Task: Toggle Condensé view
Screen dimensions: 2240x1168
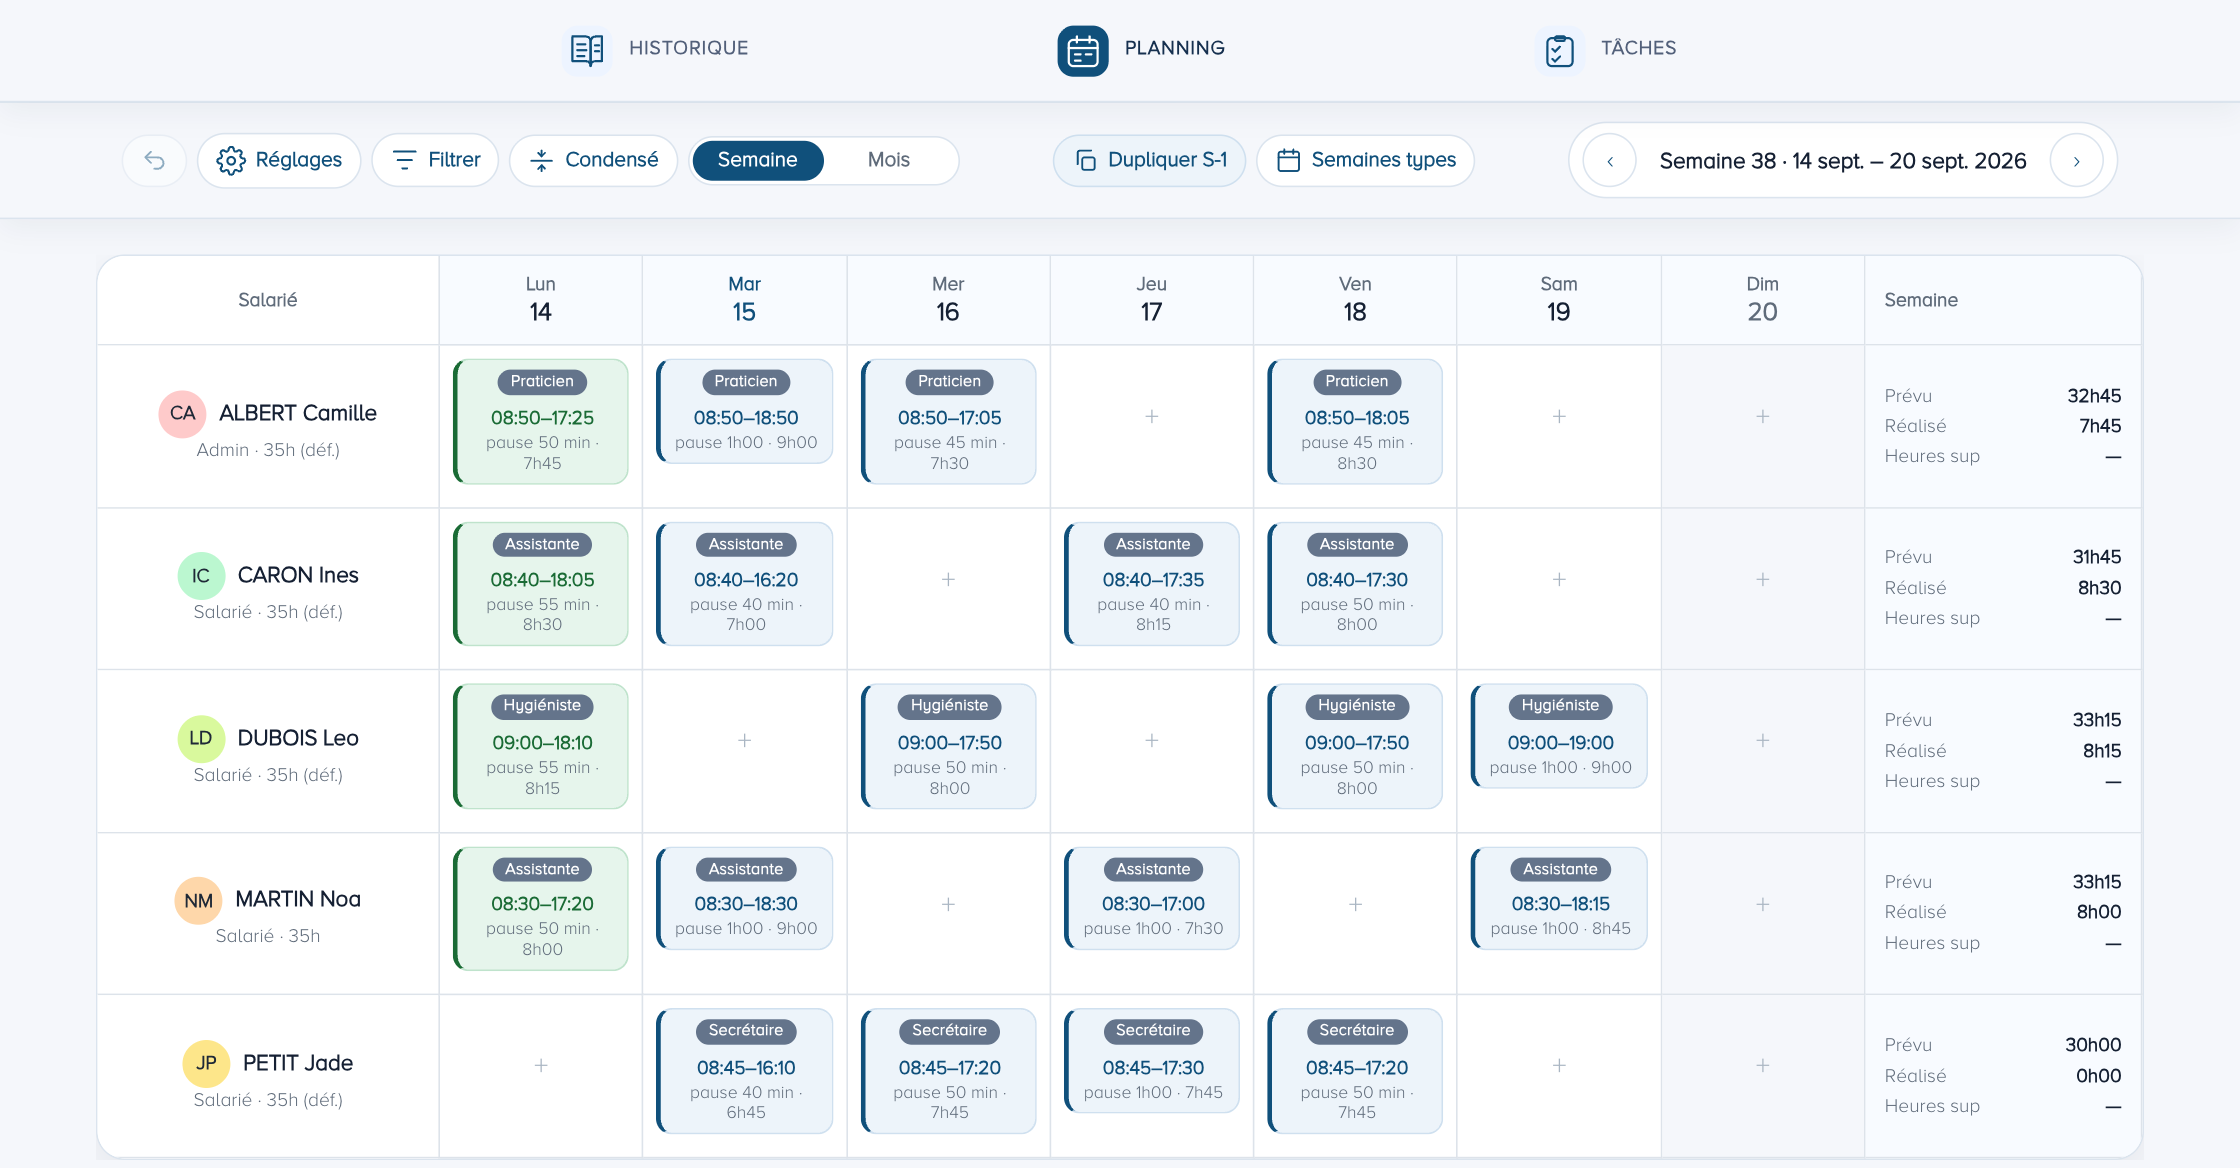Action: [x=594, y=160]
